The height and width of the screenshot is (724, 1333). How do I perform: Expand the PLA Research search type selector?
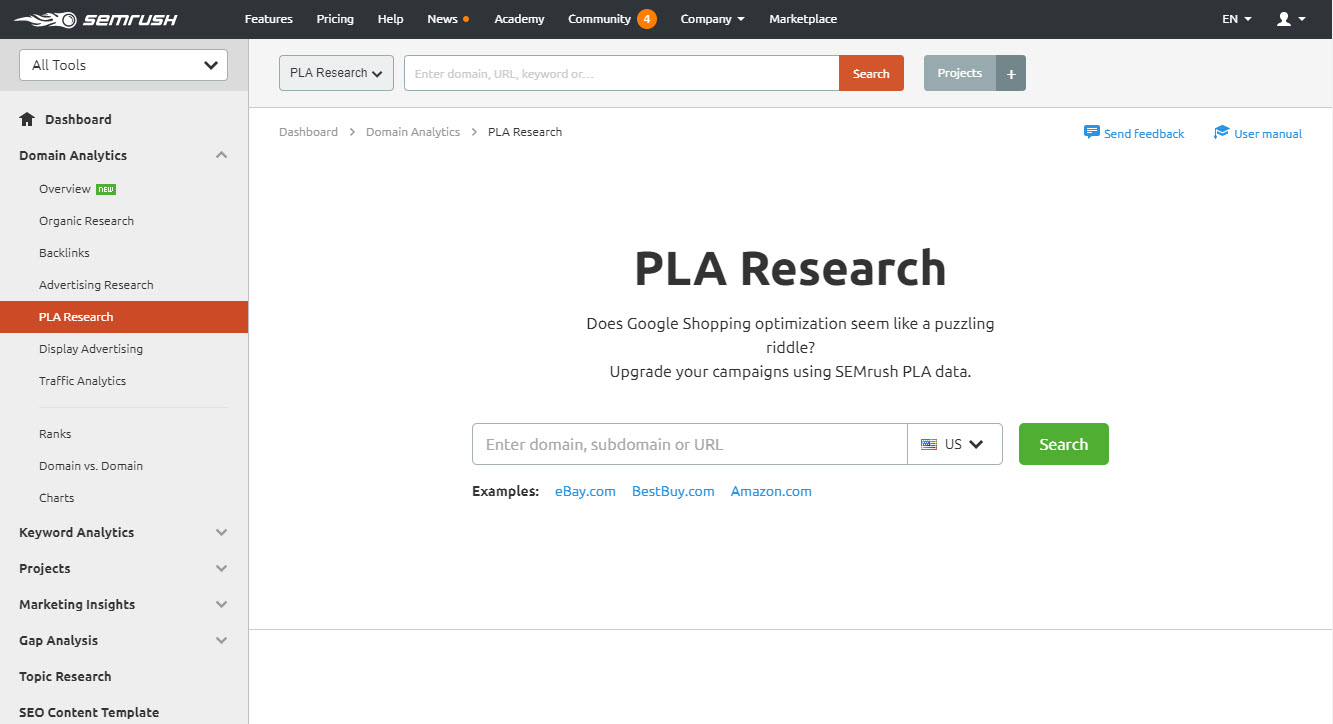336,72
